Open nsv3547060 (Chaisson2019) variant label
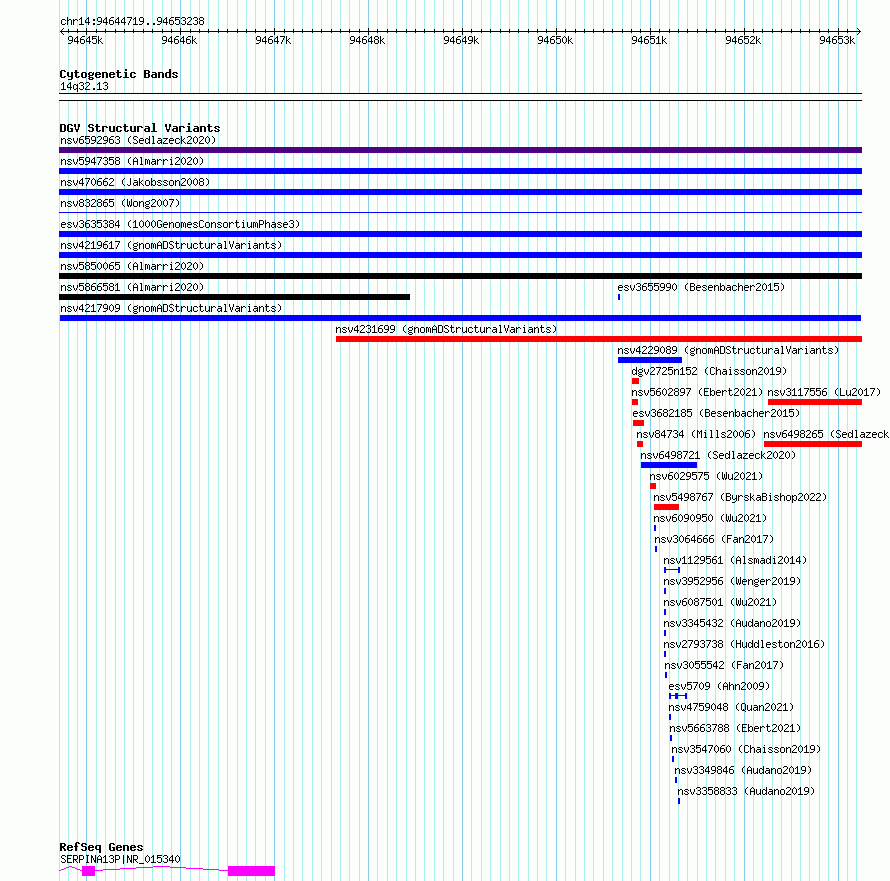Image resolution: width=890 pixels, height=881 pixels. coord(746,749)
